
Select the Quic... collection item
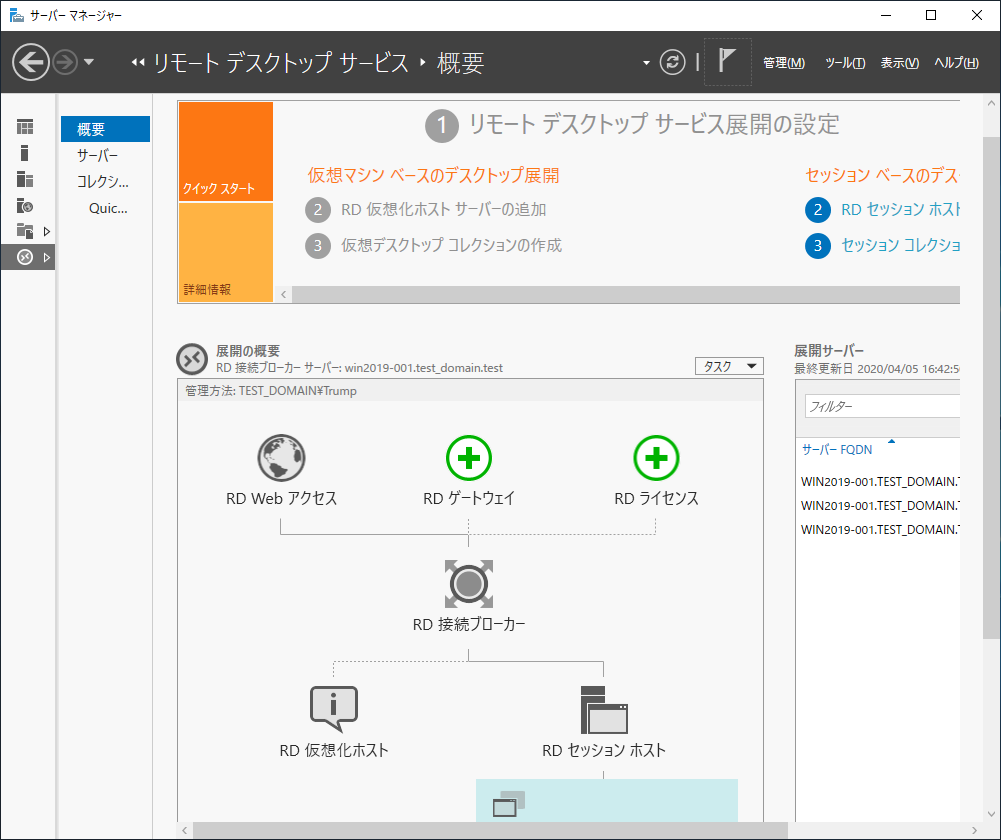[108, 208]
